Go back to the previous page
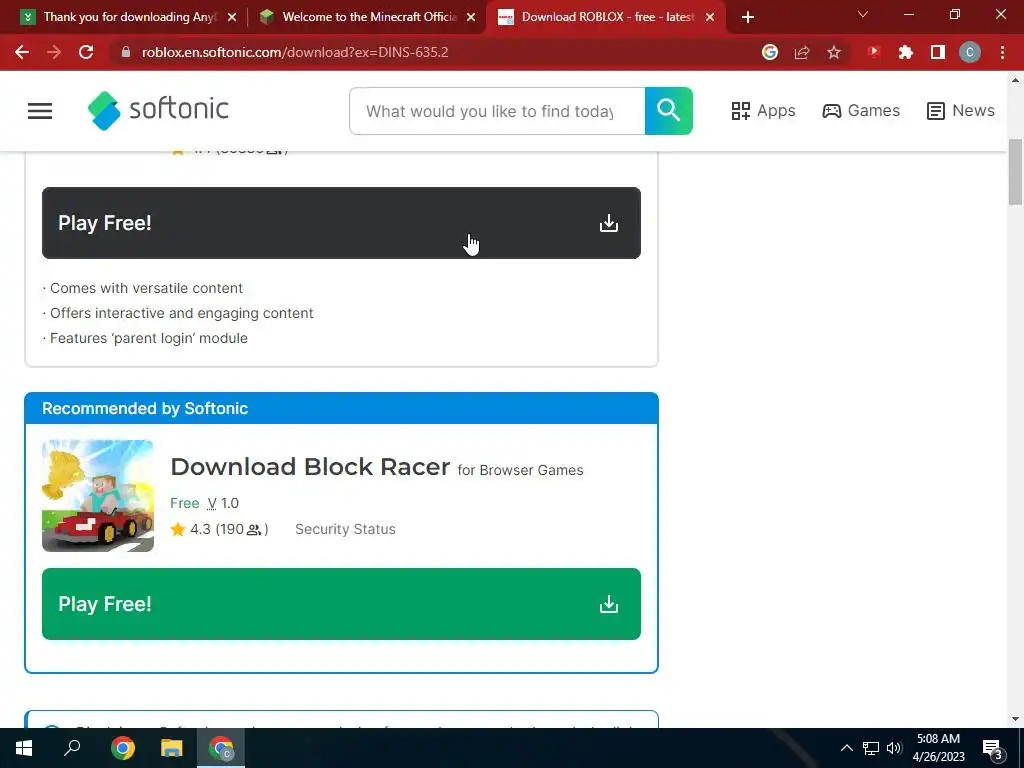Viewport: 1024px width, 768px height. point(22,52)
